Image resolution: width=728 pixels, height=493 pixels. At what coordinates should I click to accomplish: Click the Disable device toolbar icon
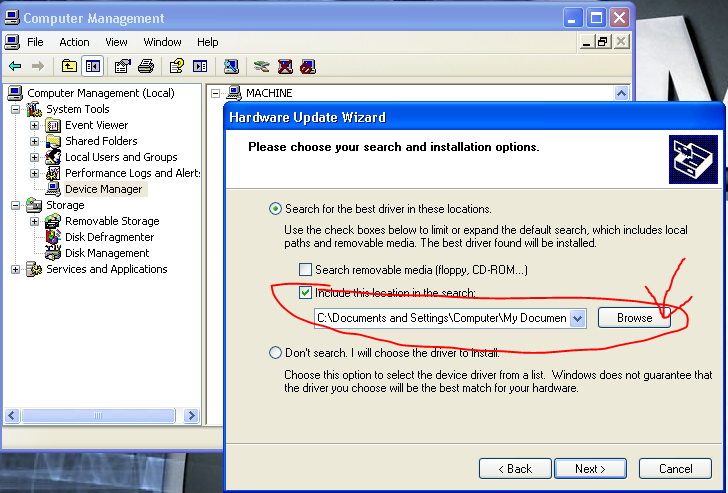tap(308, 66)
